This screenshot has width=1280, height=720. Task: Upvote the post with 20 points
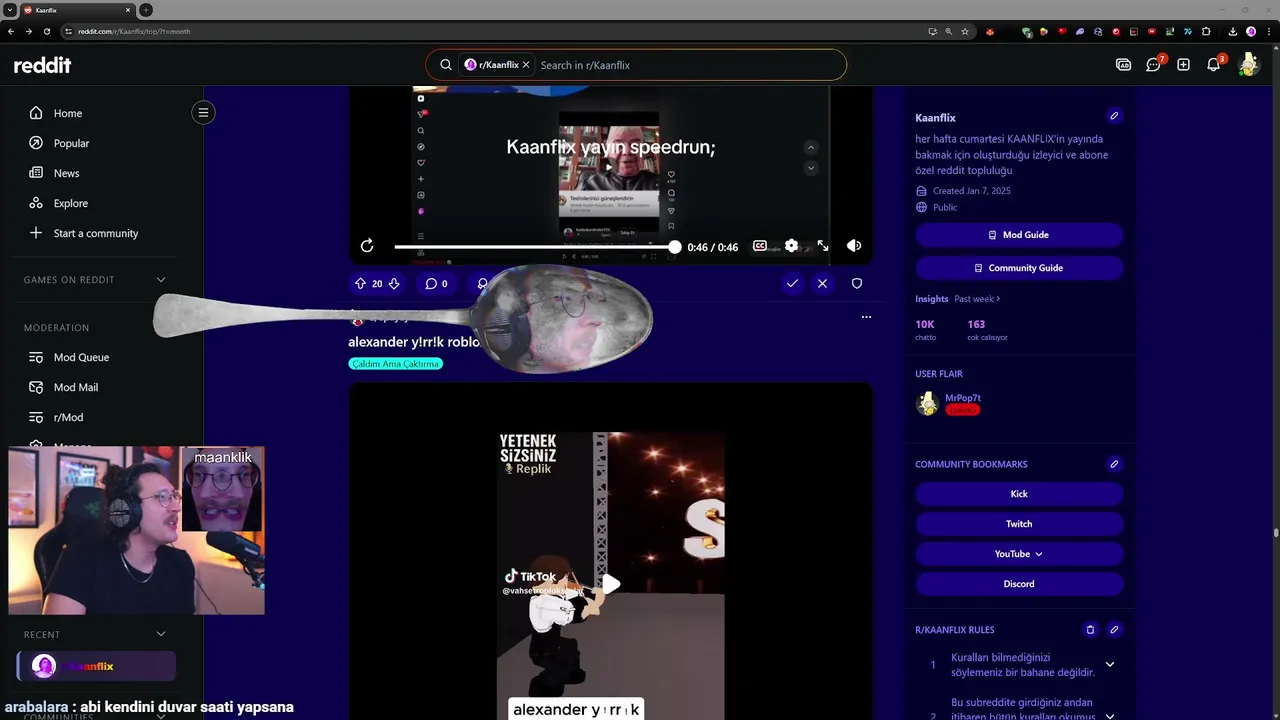click(360, 284)
